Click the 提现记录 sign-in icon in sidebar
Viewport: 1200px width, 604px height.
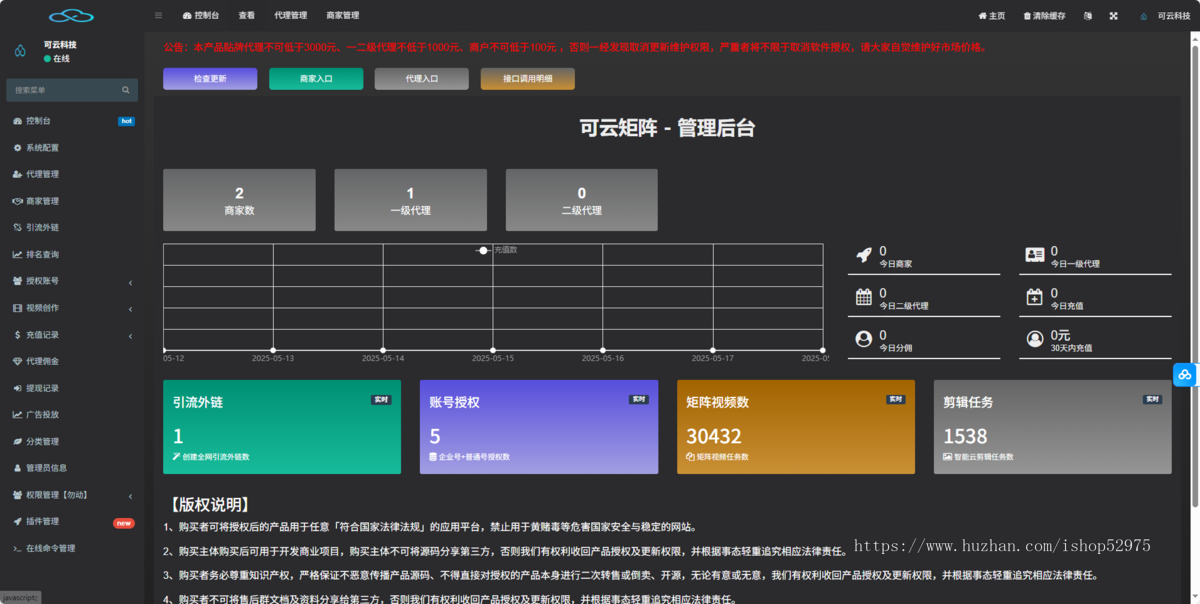click(x=17, y=388)
